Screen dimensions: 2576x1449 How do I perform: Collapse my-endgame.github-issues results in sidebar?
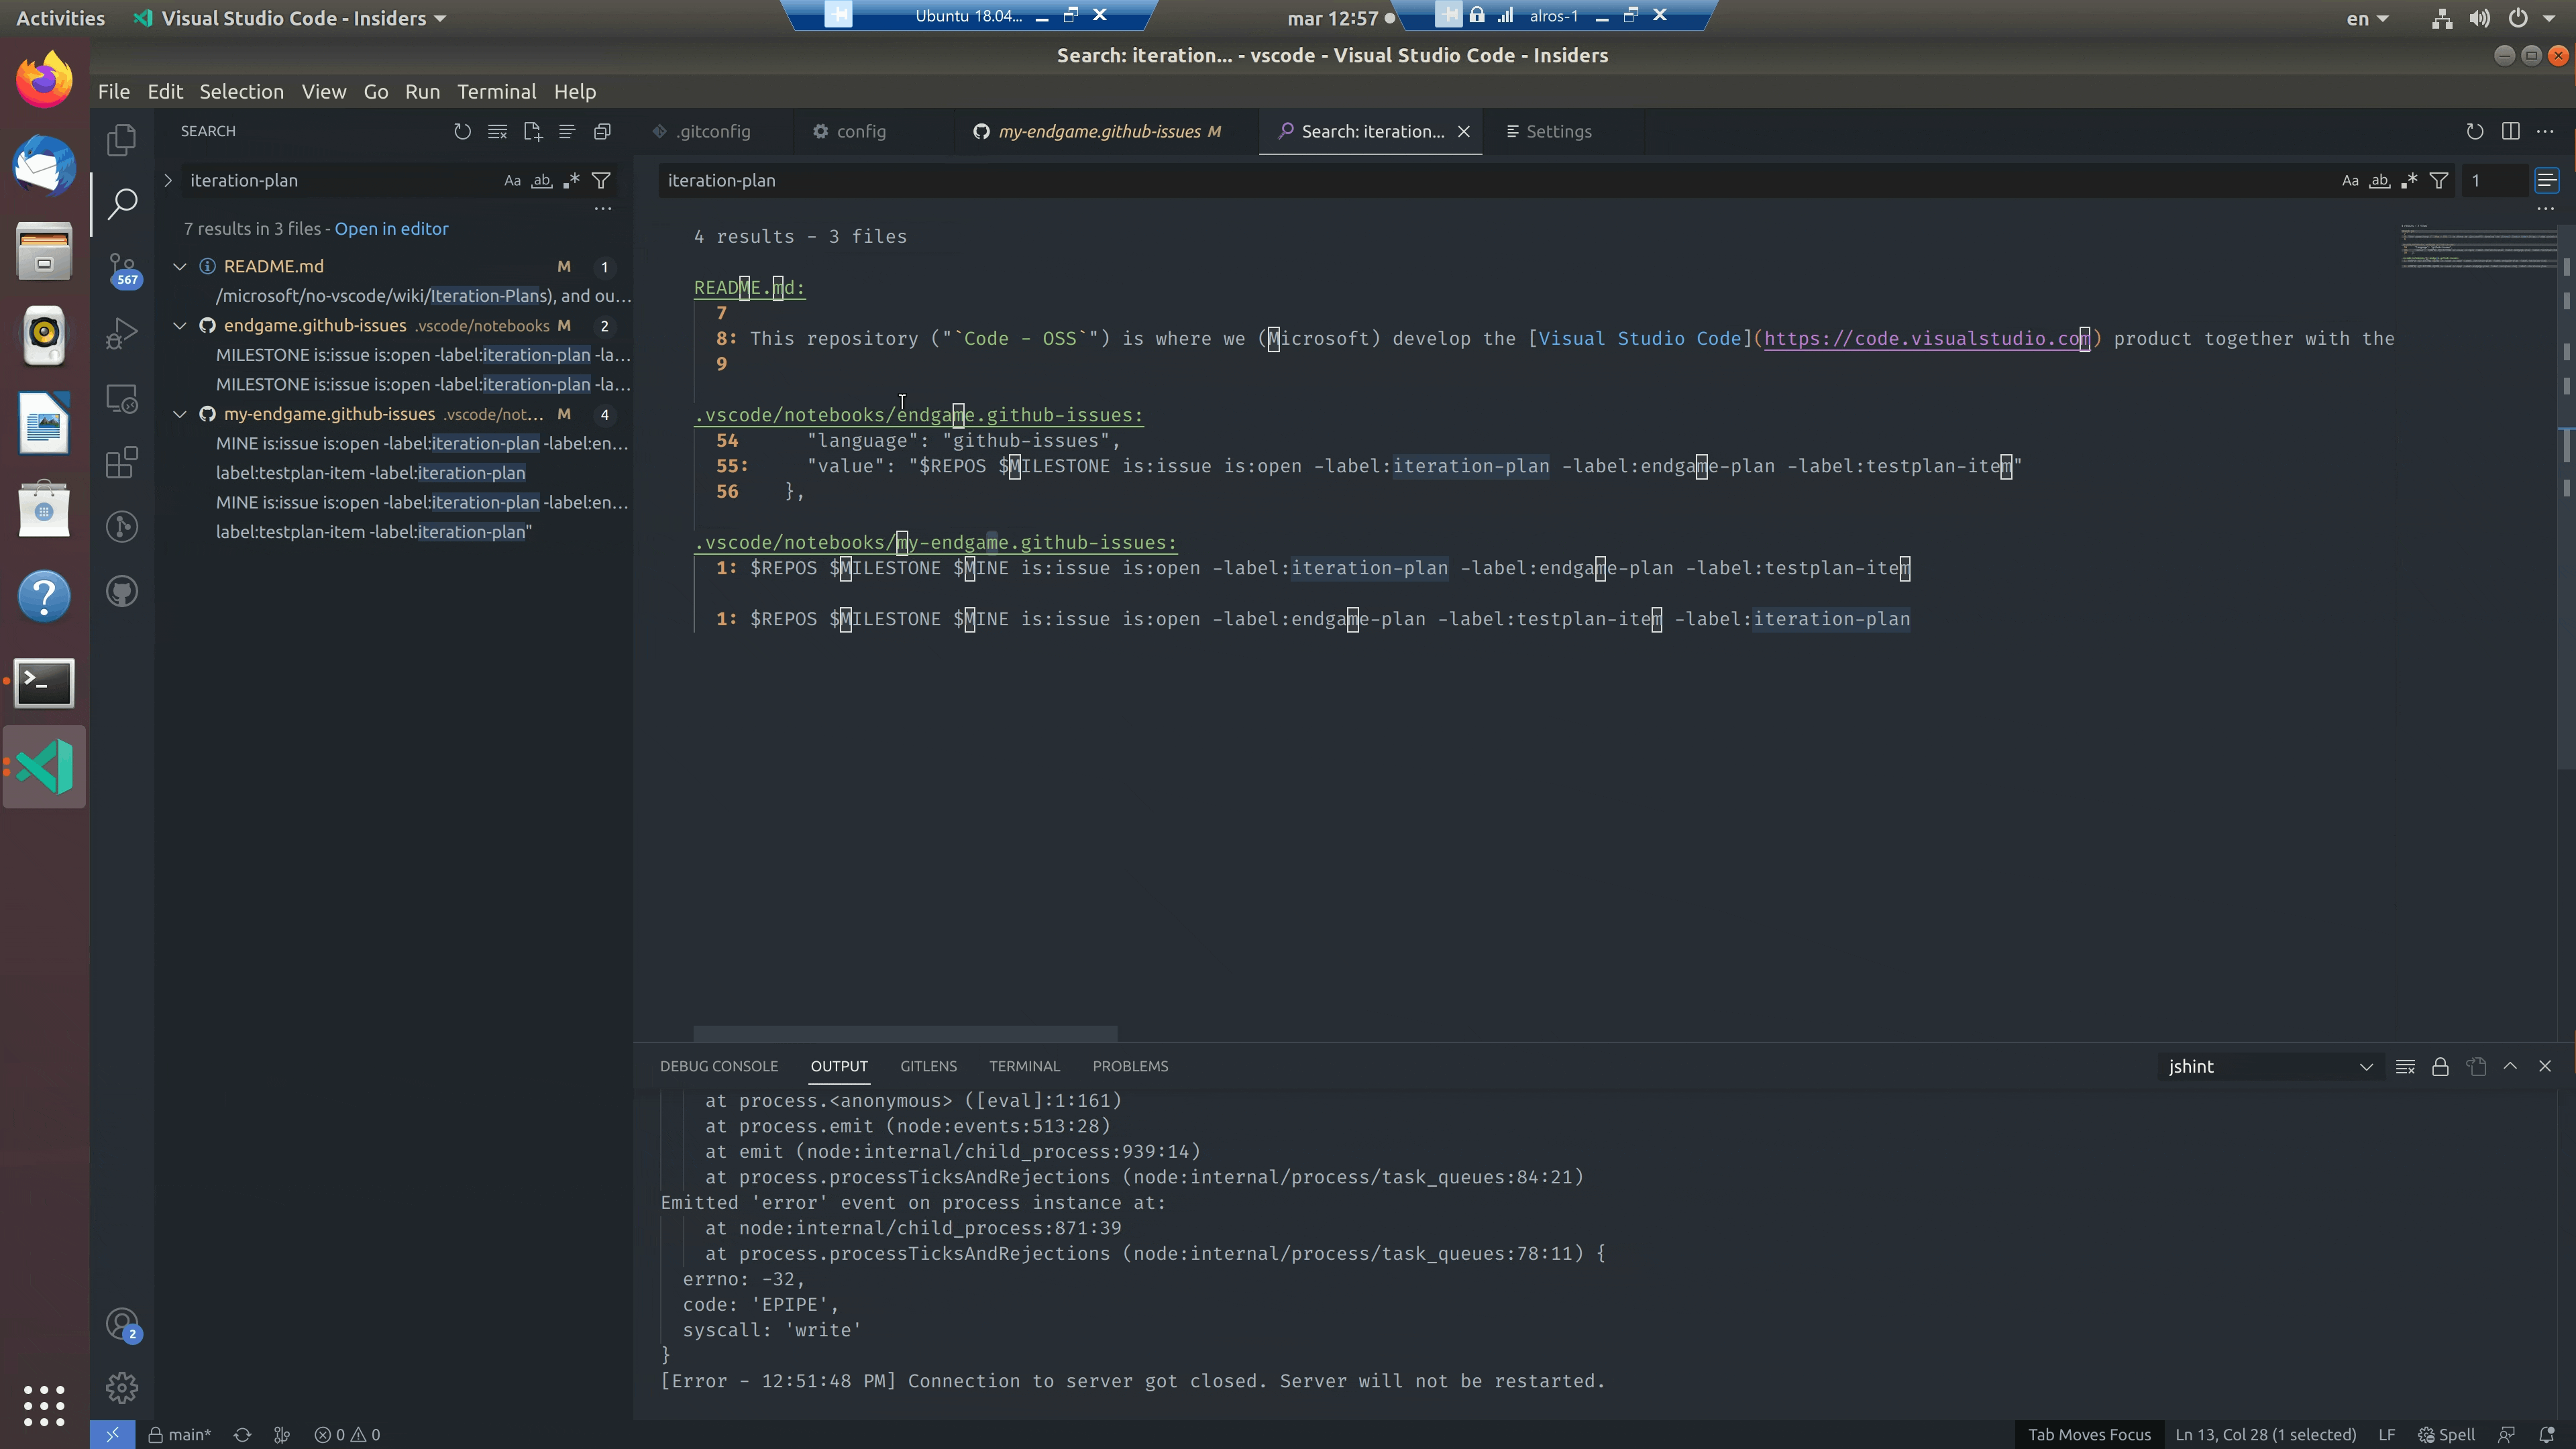coord(180,414)
